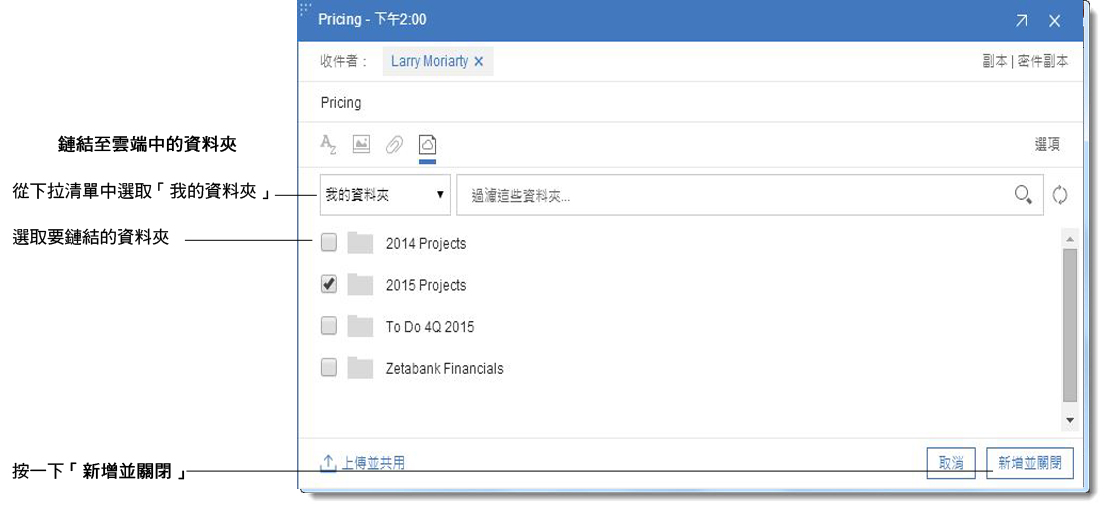Click the 取消 cancel button
The image size is (1105, 508).
[951, 464]
